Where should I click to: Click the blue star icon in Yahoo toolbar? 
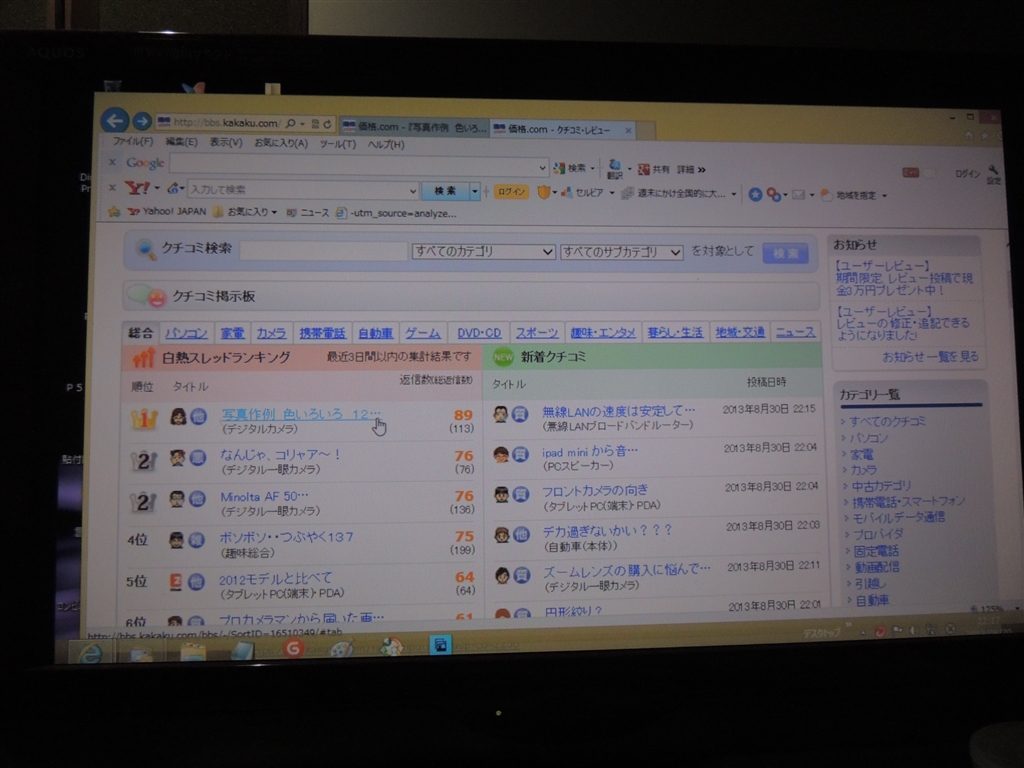(x=755, y=195)
